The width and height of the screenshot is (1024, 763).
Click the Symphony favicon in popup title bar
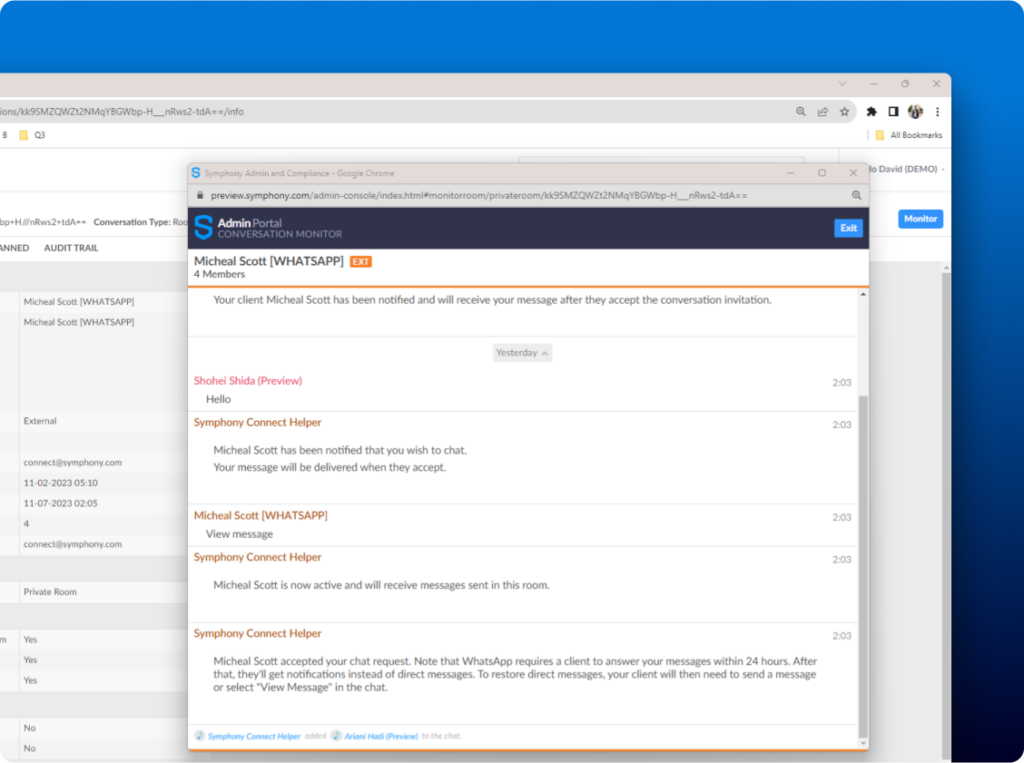(196, 173)
